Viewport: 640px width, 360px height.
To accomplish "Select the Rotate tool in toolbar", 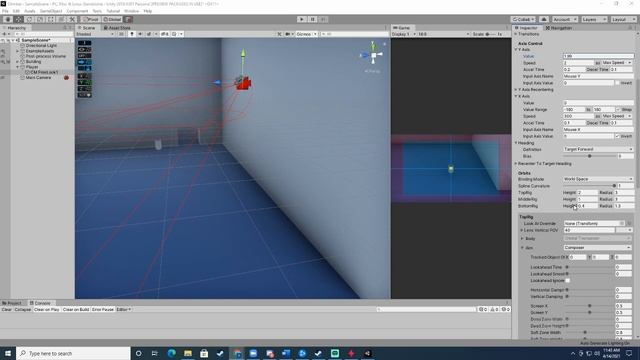I will tap(29, 19).
